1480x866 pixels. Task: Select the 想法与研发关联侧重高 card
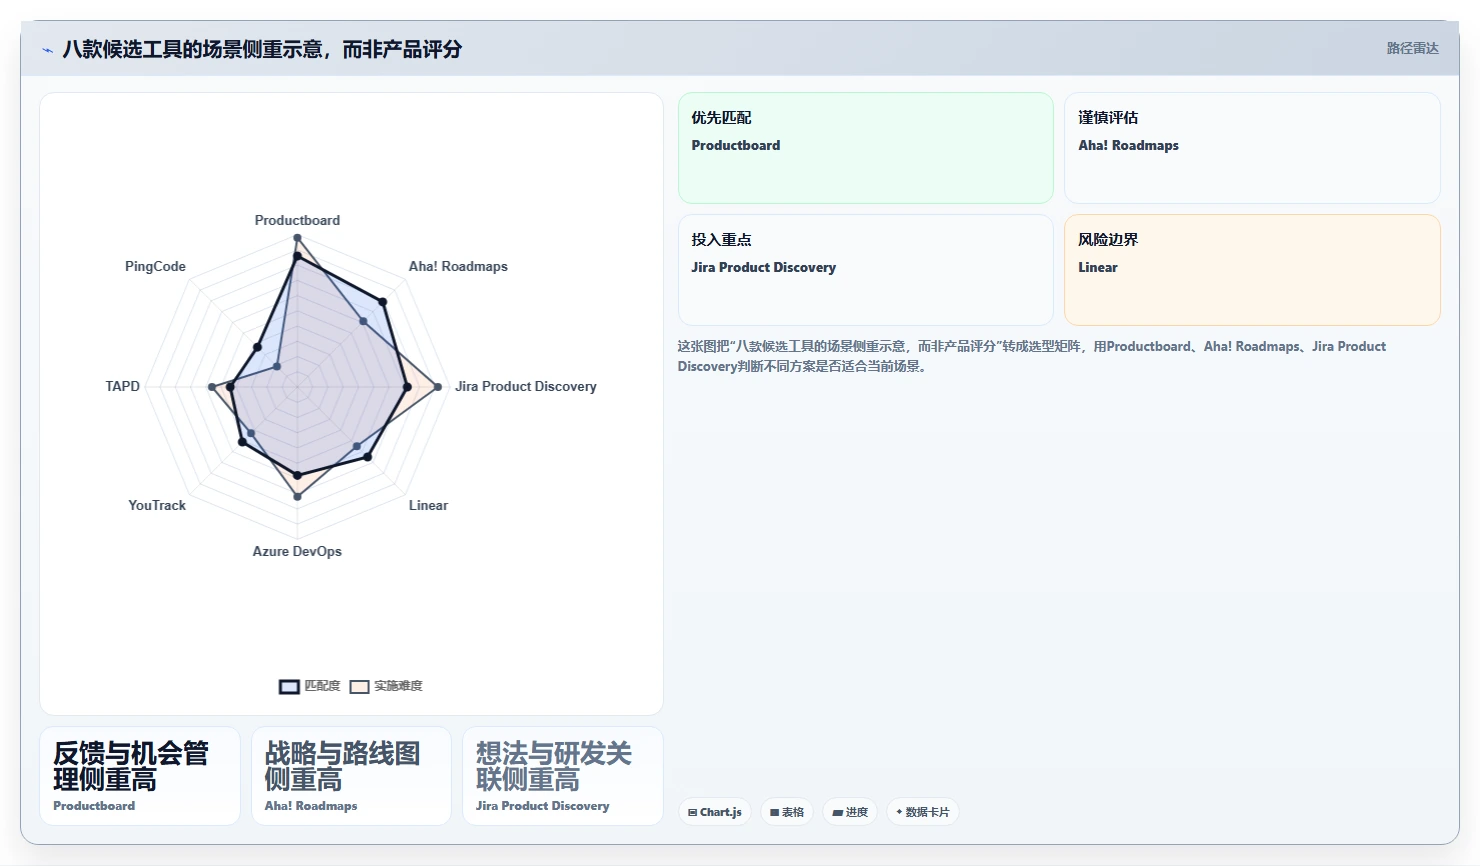pyautogui.click(x=563, y=776)
